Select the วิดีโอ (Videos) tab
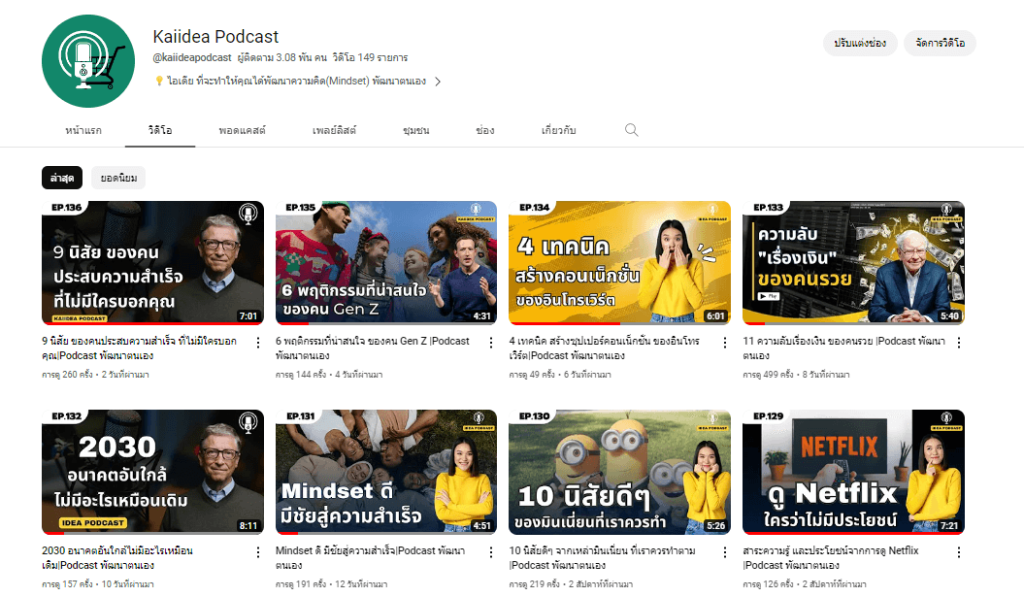The height and width of the screenshot is (597, 1024). tap(160, 131)
